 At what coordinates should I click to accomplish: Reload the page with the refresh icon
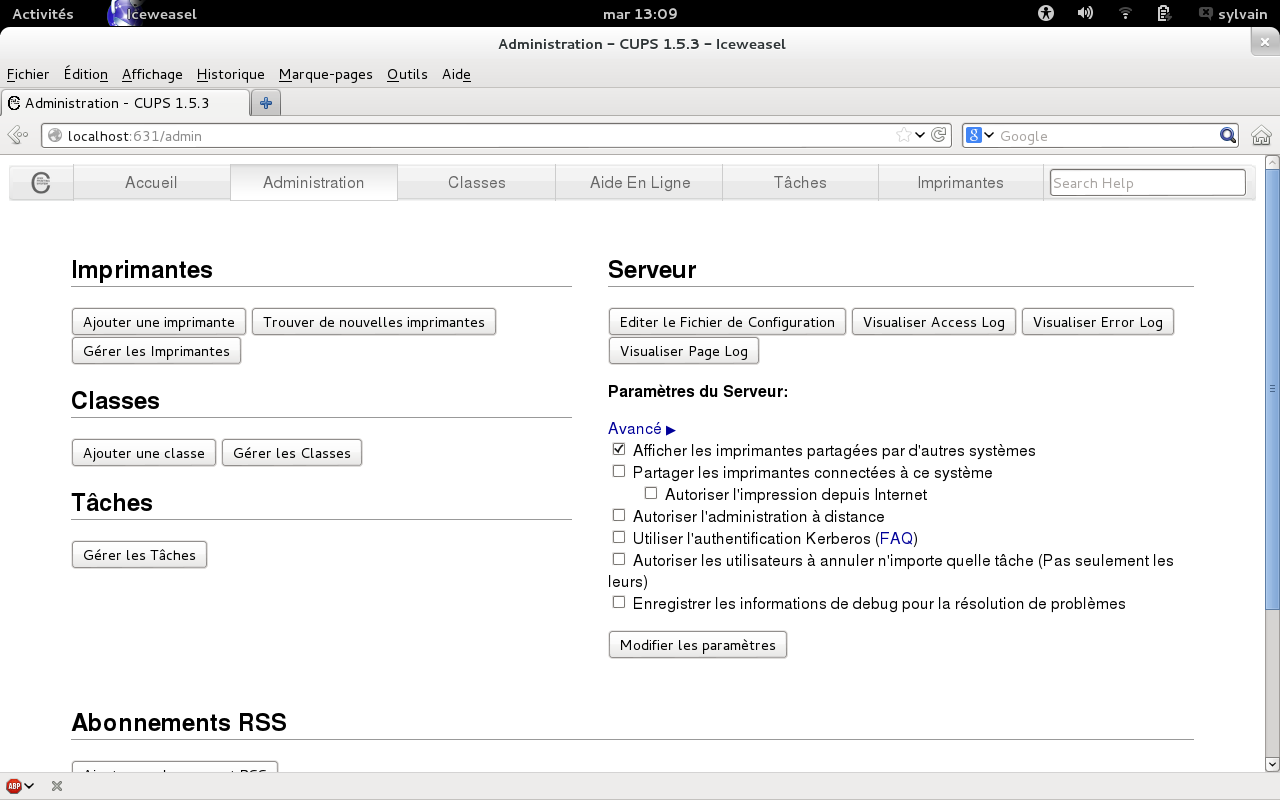tap(939, 136)
